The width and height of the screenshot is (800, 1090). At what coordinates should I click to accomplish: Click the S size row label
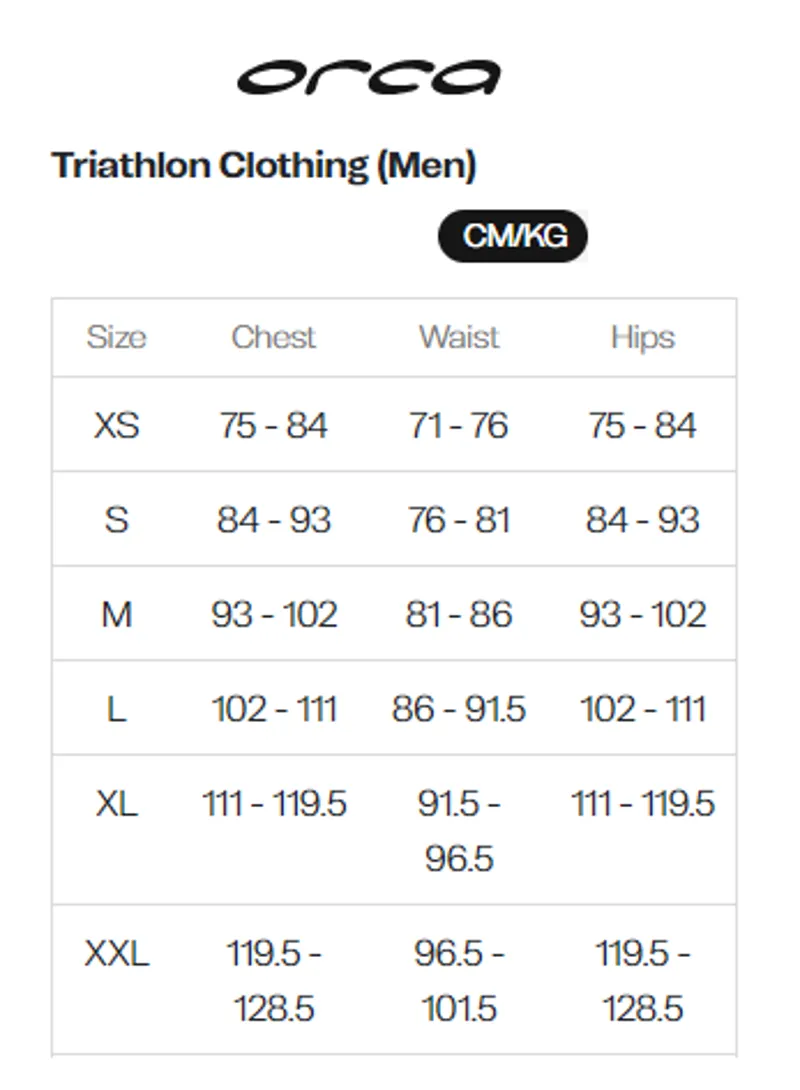click(x=116, y=519)
